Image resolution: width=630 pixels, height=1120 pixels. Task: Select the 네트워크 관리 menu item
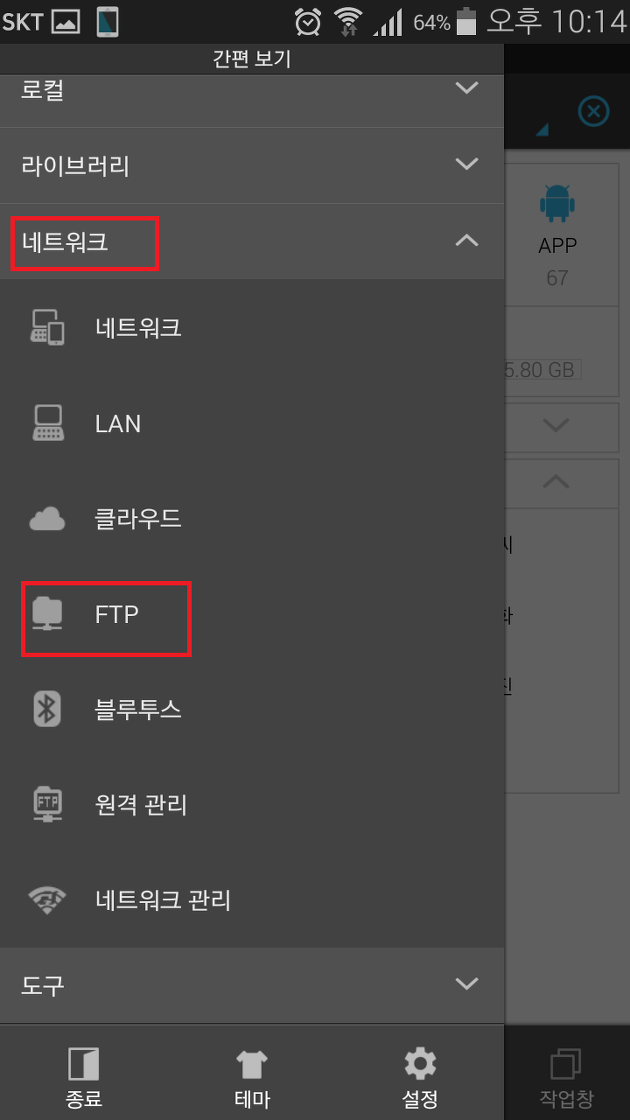(252, 900)
